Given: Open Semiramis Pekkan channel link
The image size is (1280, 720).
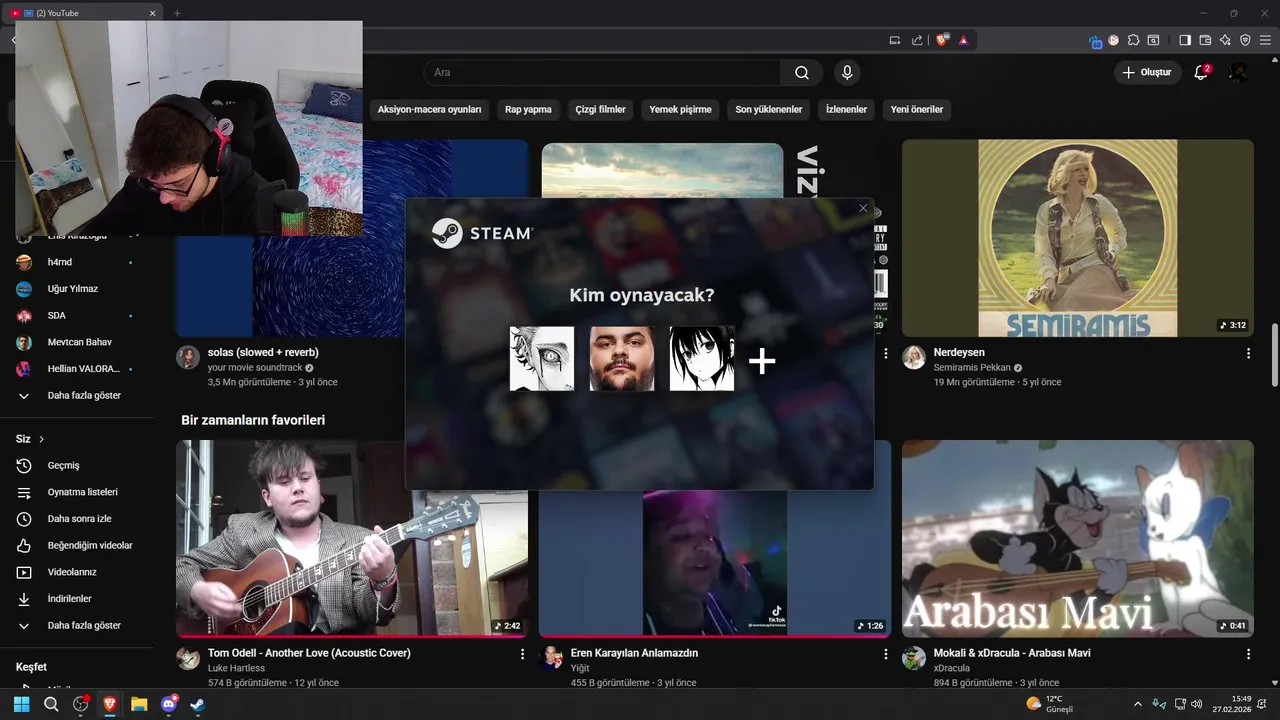Looking at the screenshot, I should tap(972, 367).
